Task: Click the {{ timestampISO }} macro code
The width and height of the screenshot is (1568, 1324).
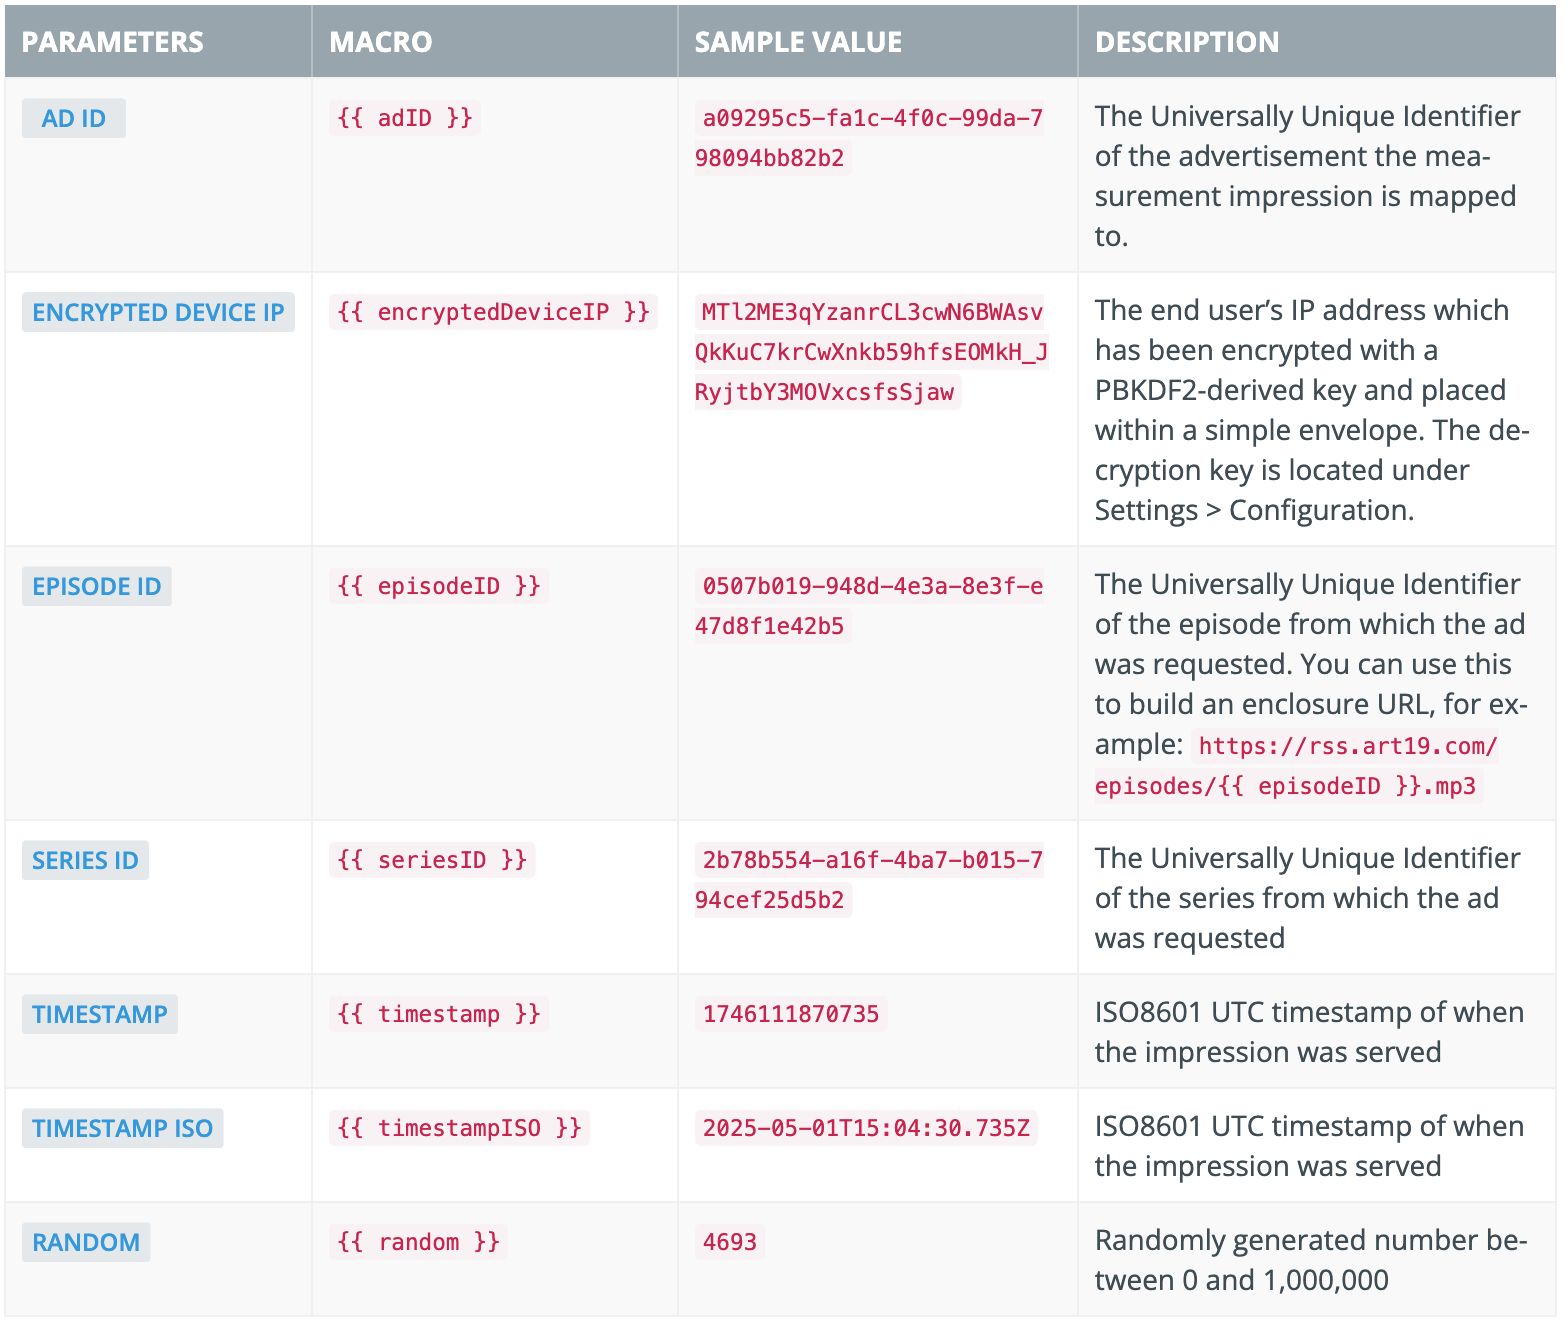Action: (x=459, y=1128)
